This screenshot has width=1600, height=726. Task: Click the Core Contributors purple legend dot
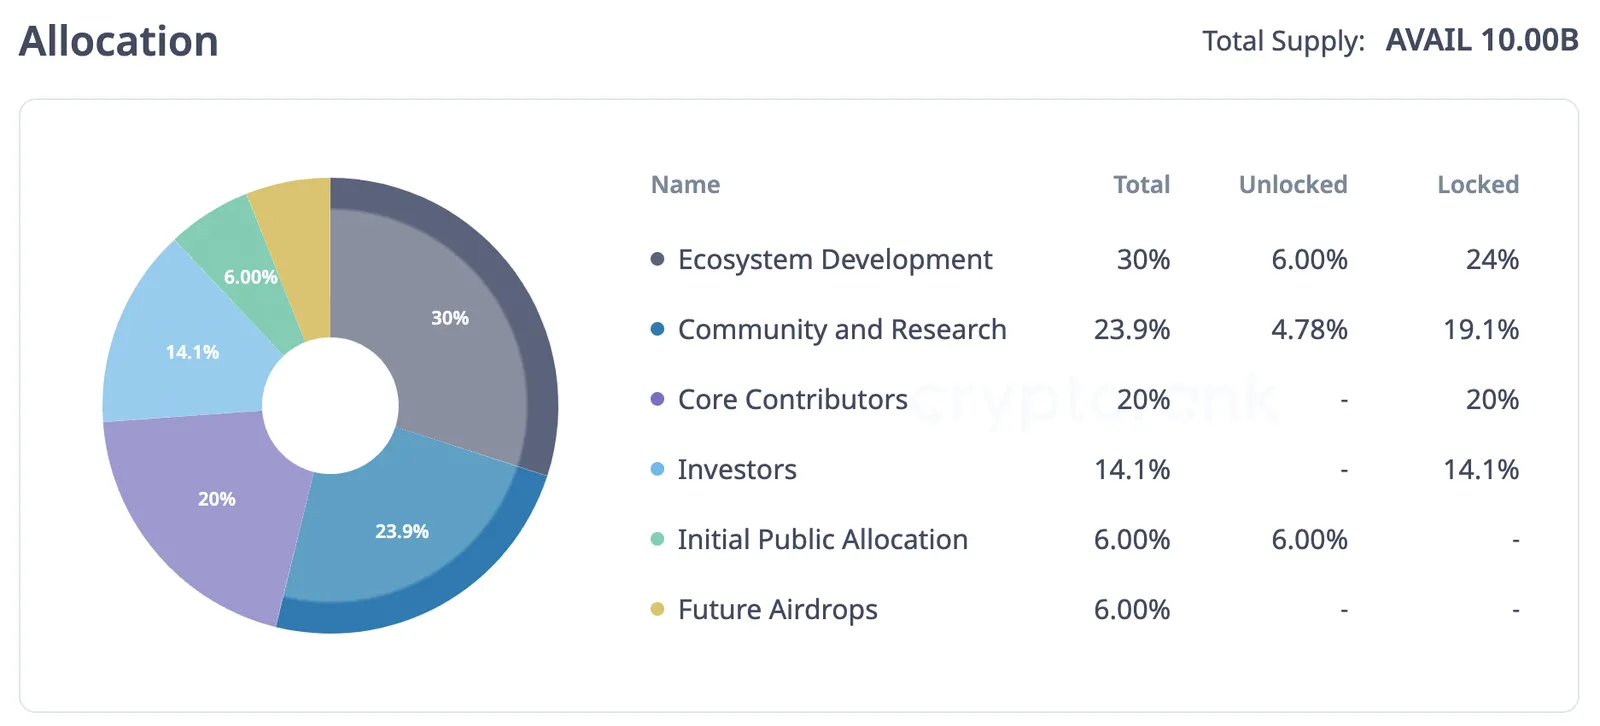tap(657, 399)
